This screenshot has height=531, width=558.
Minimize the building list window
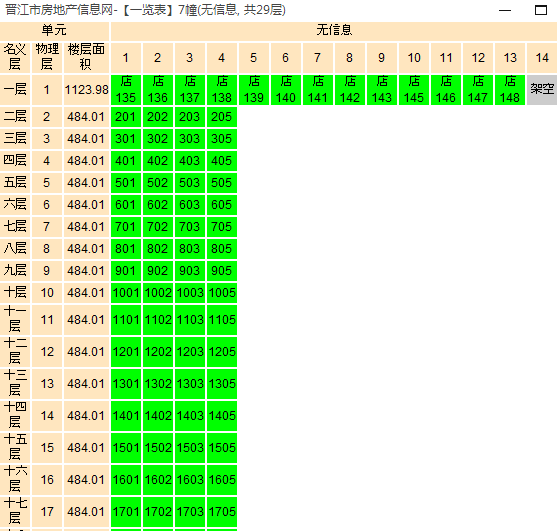pyautogui.click(x=505, y=10)
